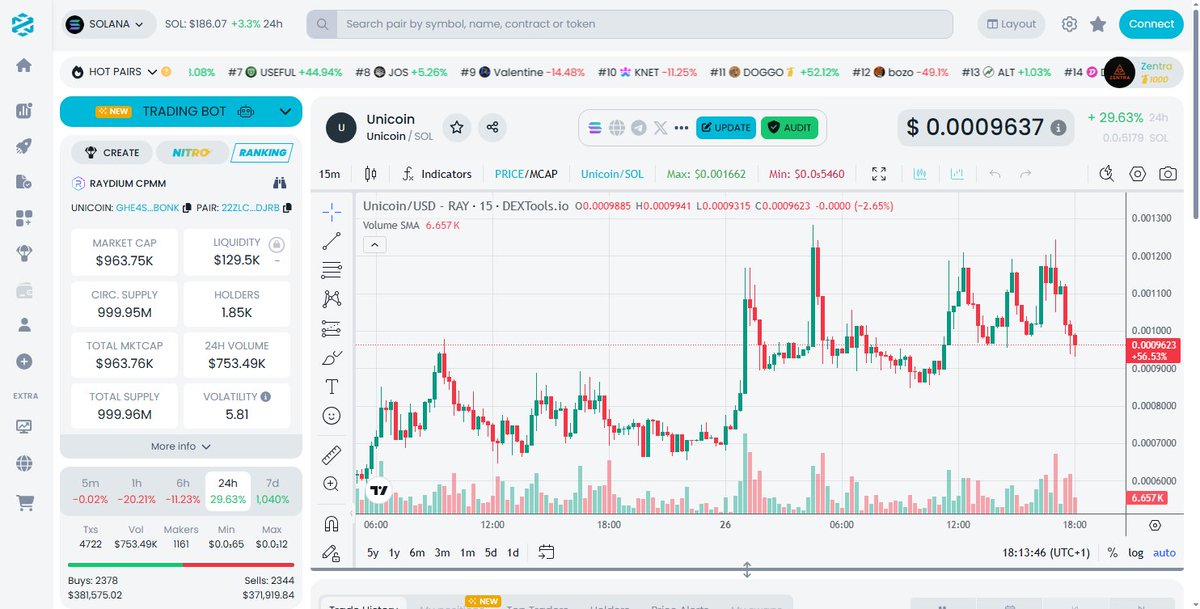Set chart range to 5d
Image resolution: width=1200 pixels, height=609 pixels.
coord(491,552)
